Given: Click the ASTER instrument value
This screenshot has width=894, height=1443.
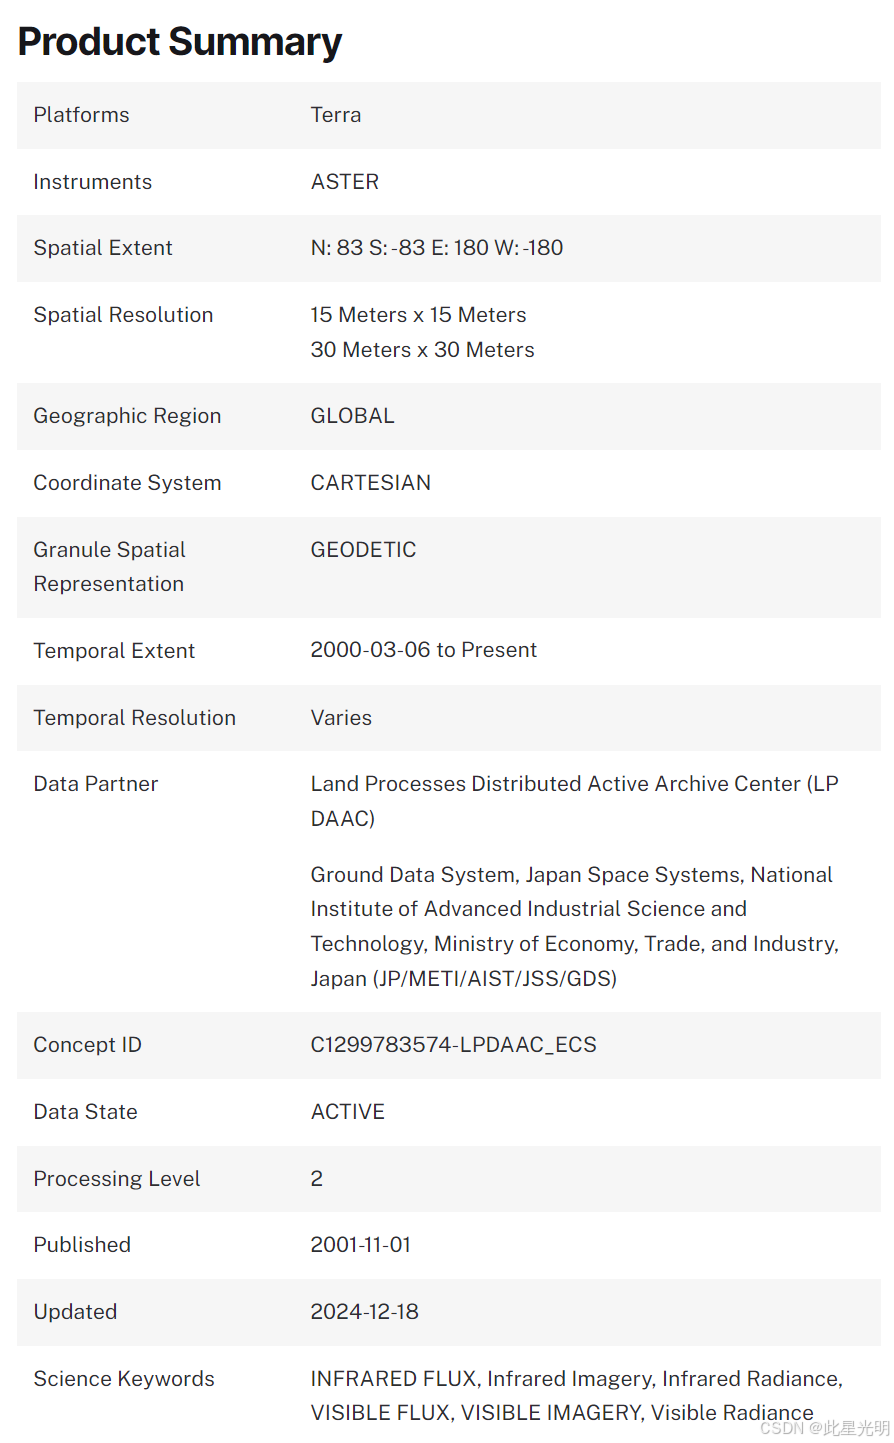Looking at the screenshot, I should pos(345,182).
